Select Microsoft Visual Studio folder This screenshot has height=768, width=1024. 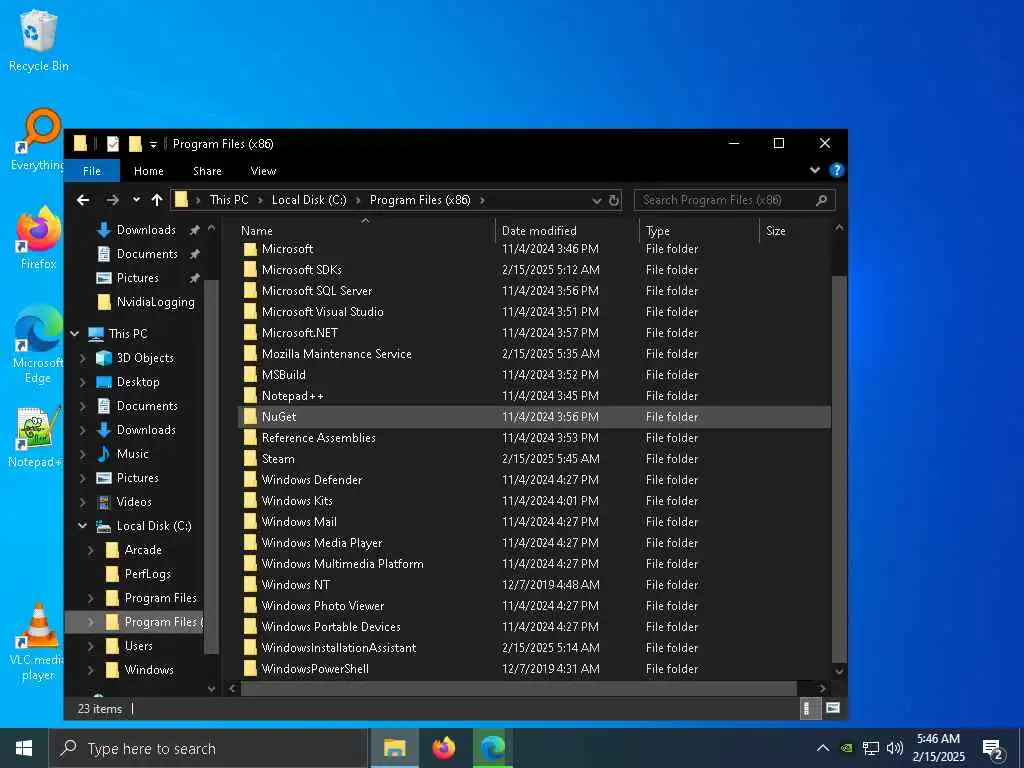click(x=534, y=312)
